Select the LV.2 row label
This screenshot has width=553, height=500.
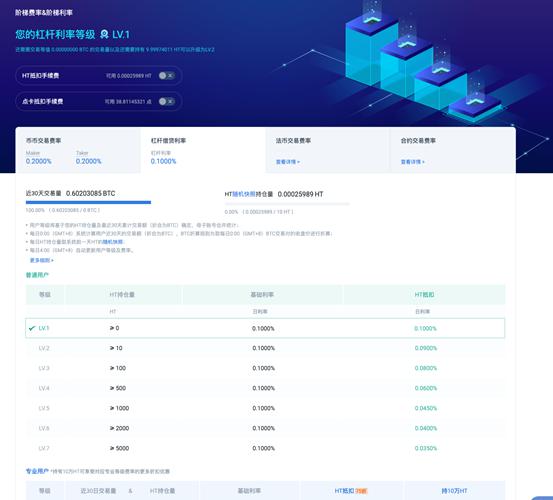[x=44, y=348]
